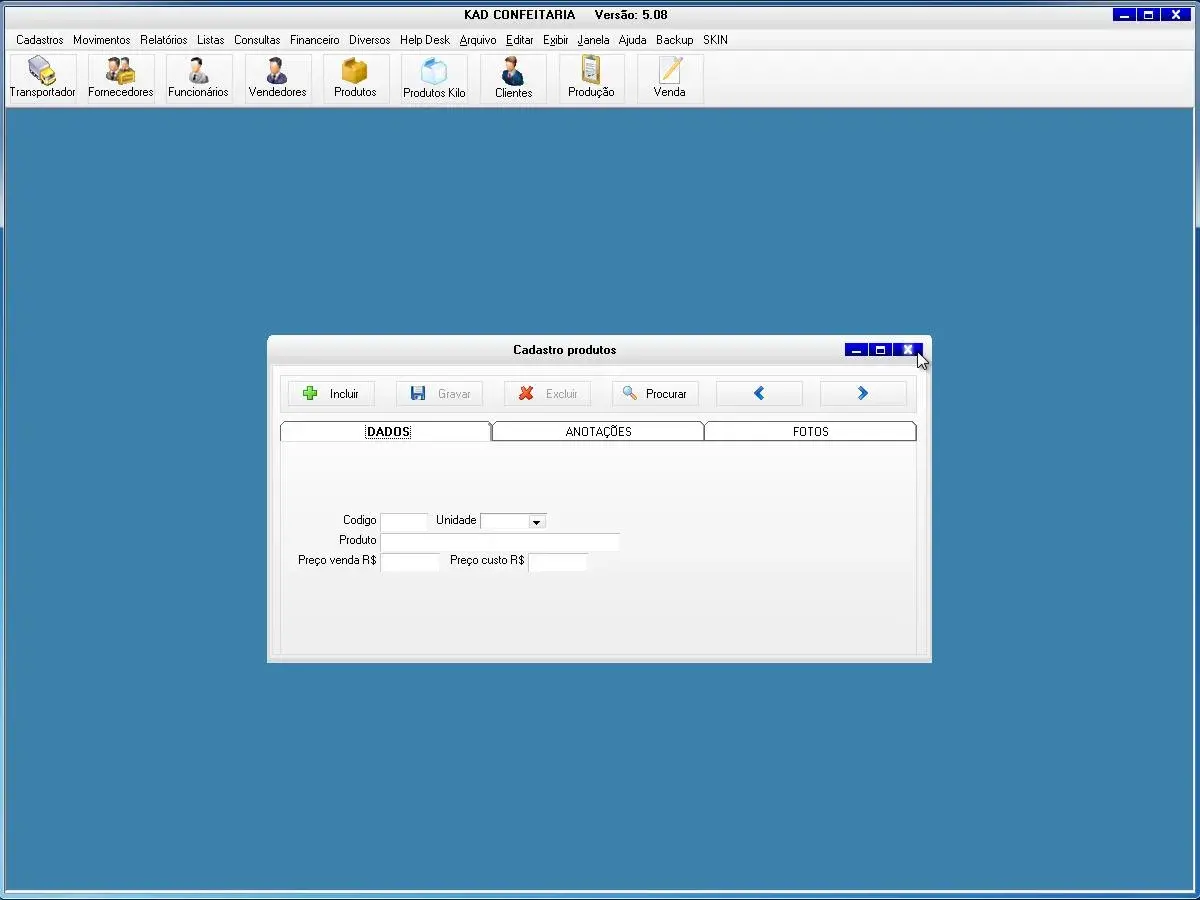This screenshot has height=900, width=1200.
Task: Click into the Produto name field
Action: point(499,542)
